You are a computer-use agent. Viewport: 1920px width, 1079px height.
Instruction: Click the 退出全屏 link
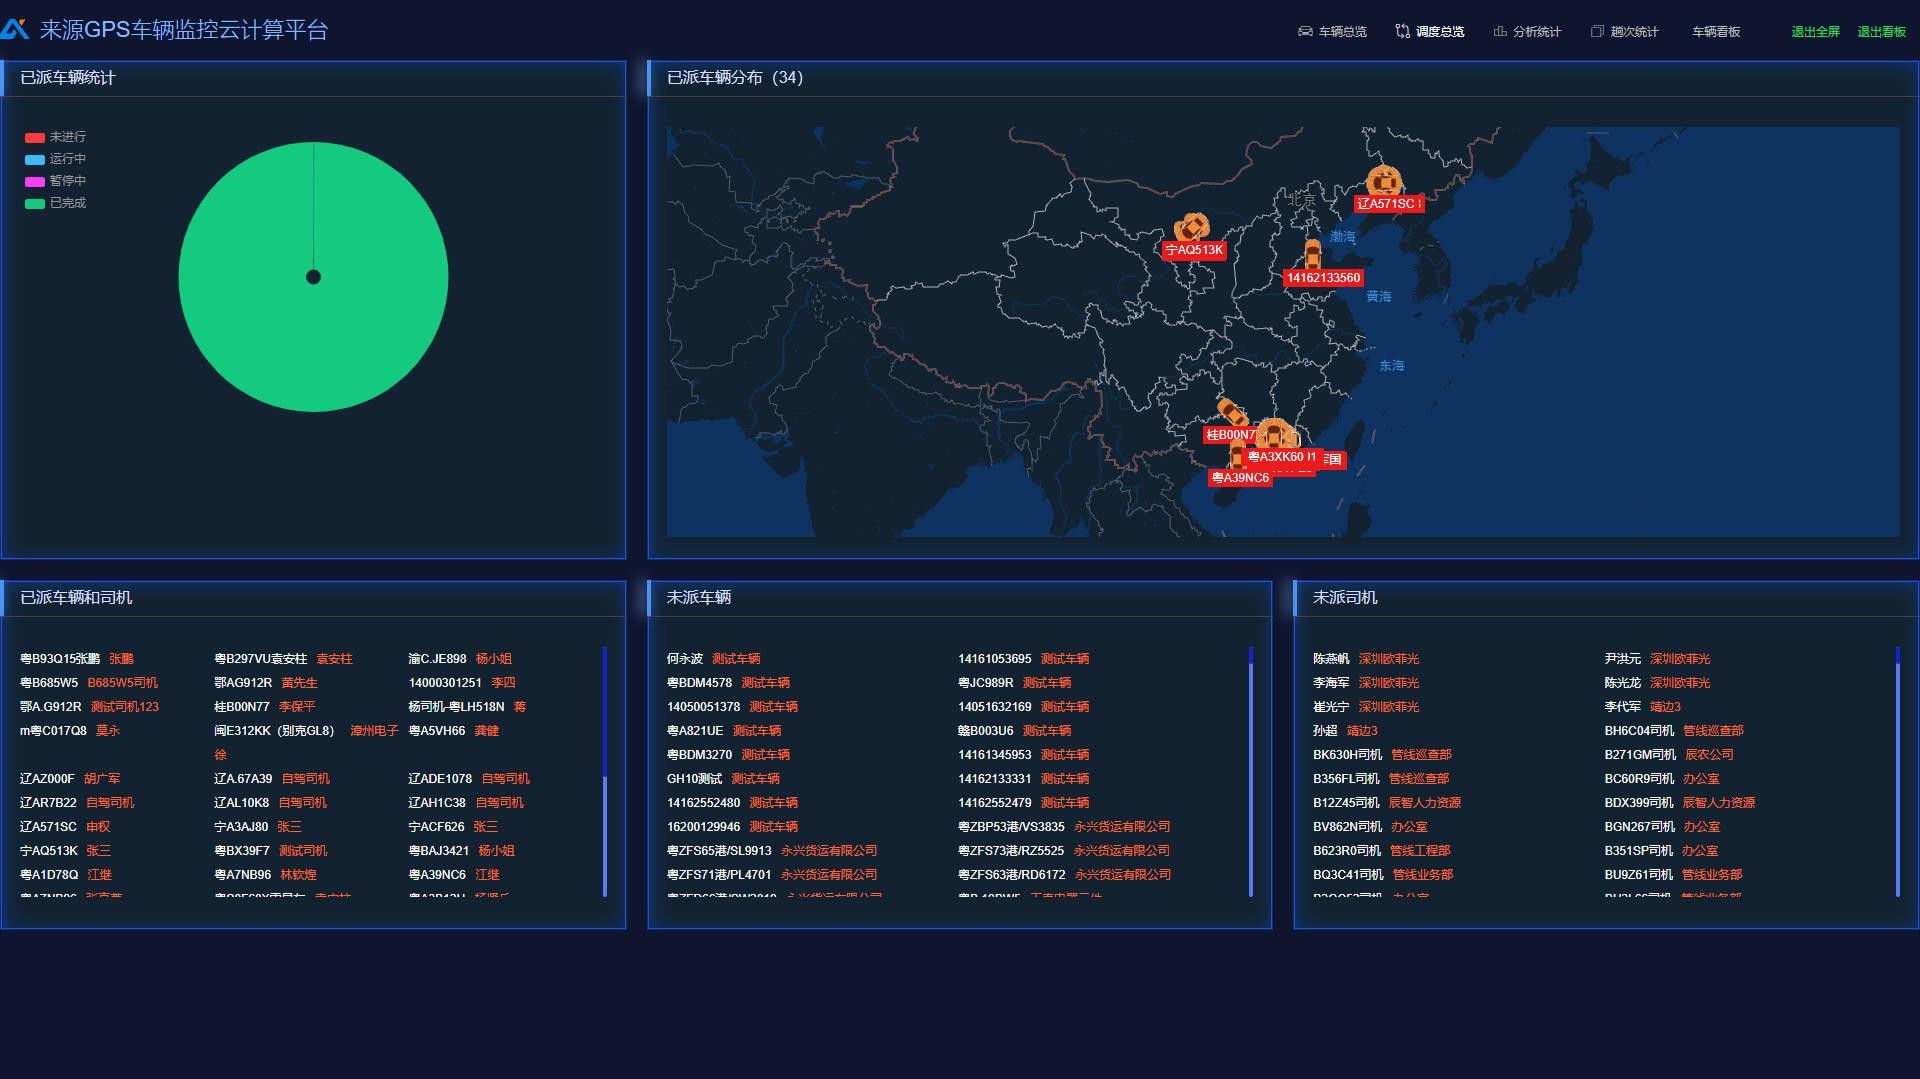pos(1815,32)
